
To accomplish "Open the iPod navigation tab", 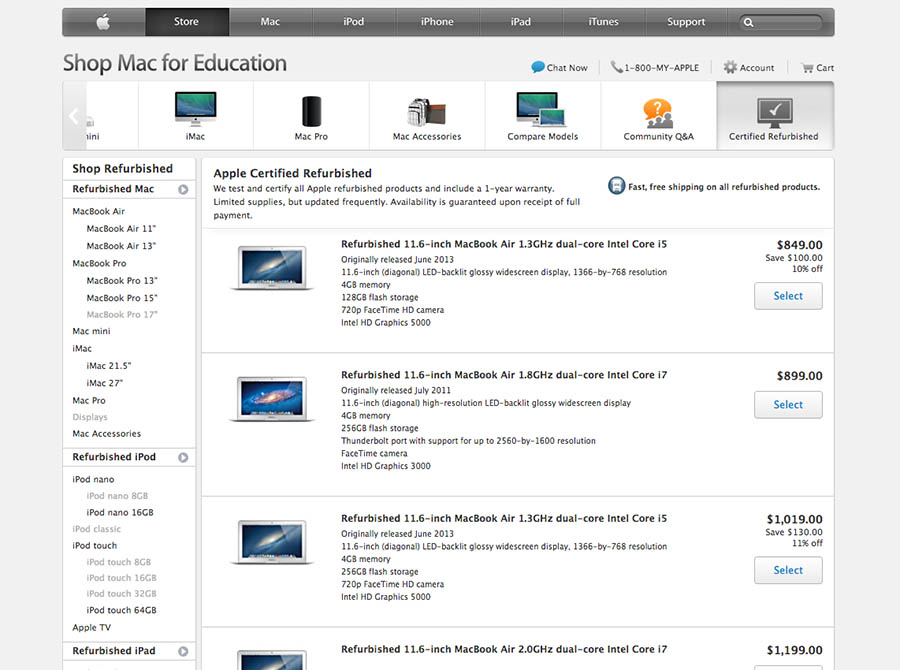I will point(354,22).
